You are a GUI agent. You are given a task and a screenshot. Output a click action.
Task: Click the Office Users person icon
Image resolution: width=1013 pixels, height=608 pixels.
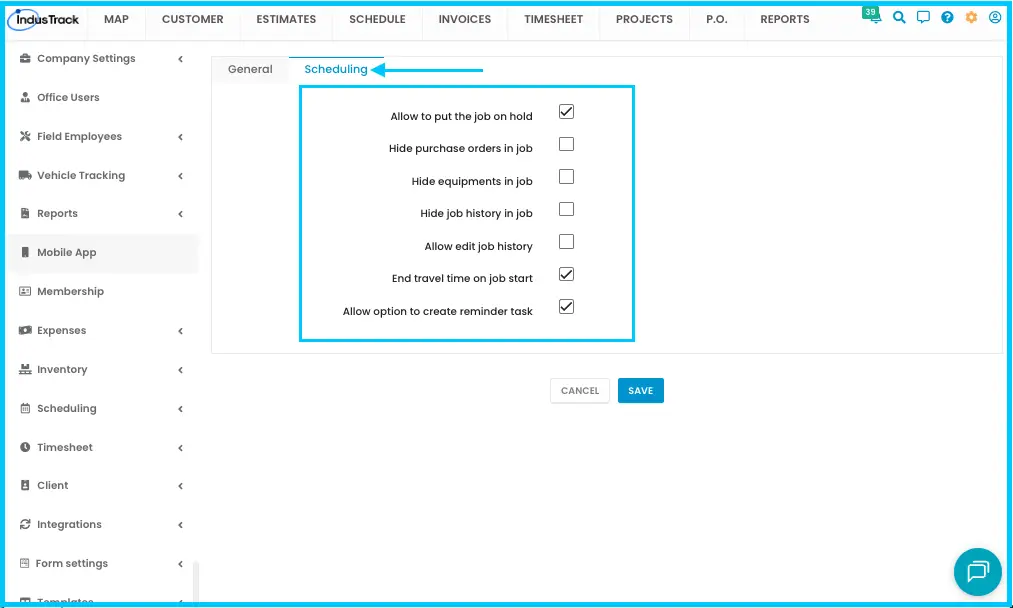click(x=25, y=97)
